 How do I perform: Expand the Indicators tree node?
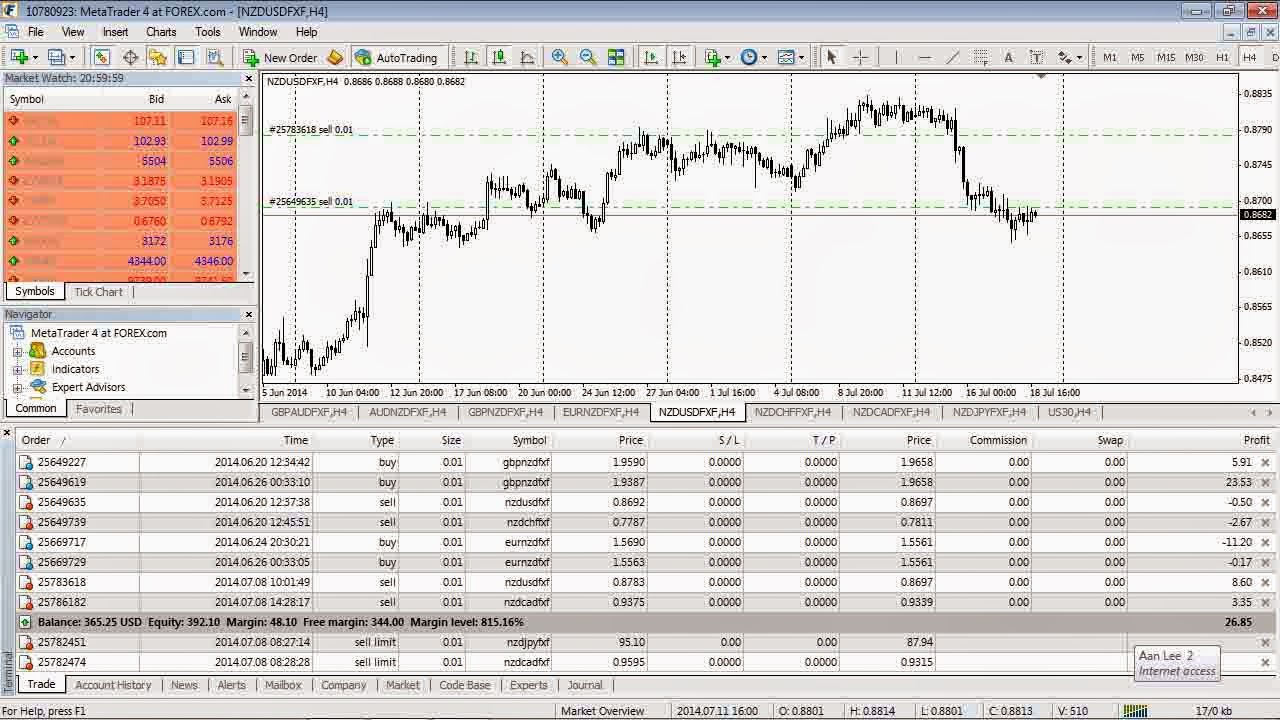[17, 369]
